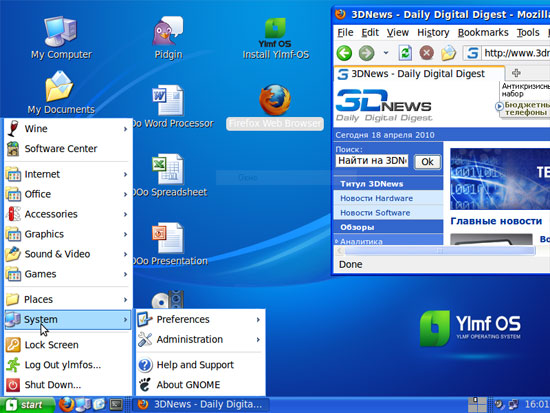Click the Firefox reload page icon

(405, 53)
